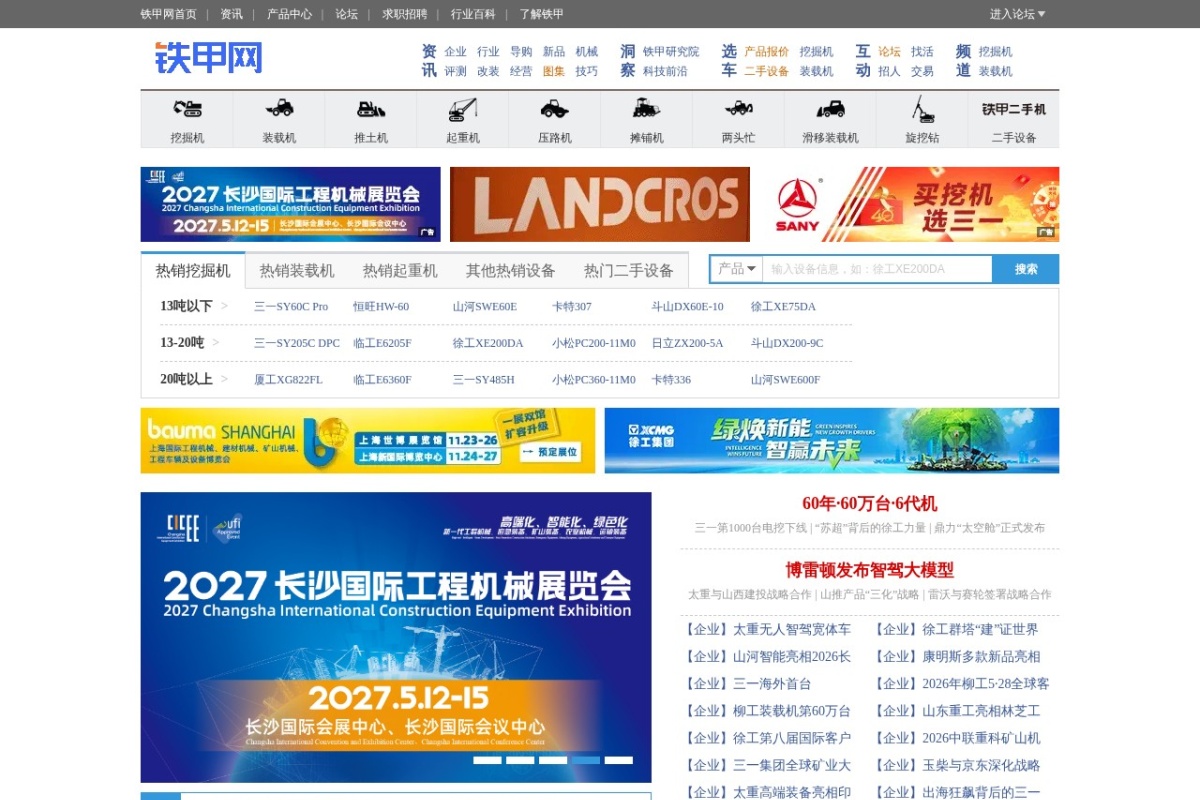Open the 徐工XE200DA model link
Screen dimensions: 1200x800
488,343
